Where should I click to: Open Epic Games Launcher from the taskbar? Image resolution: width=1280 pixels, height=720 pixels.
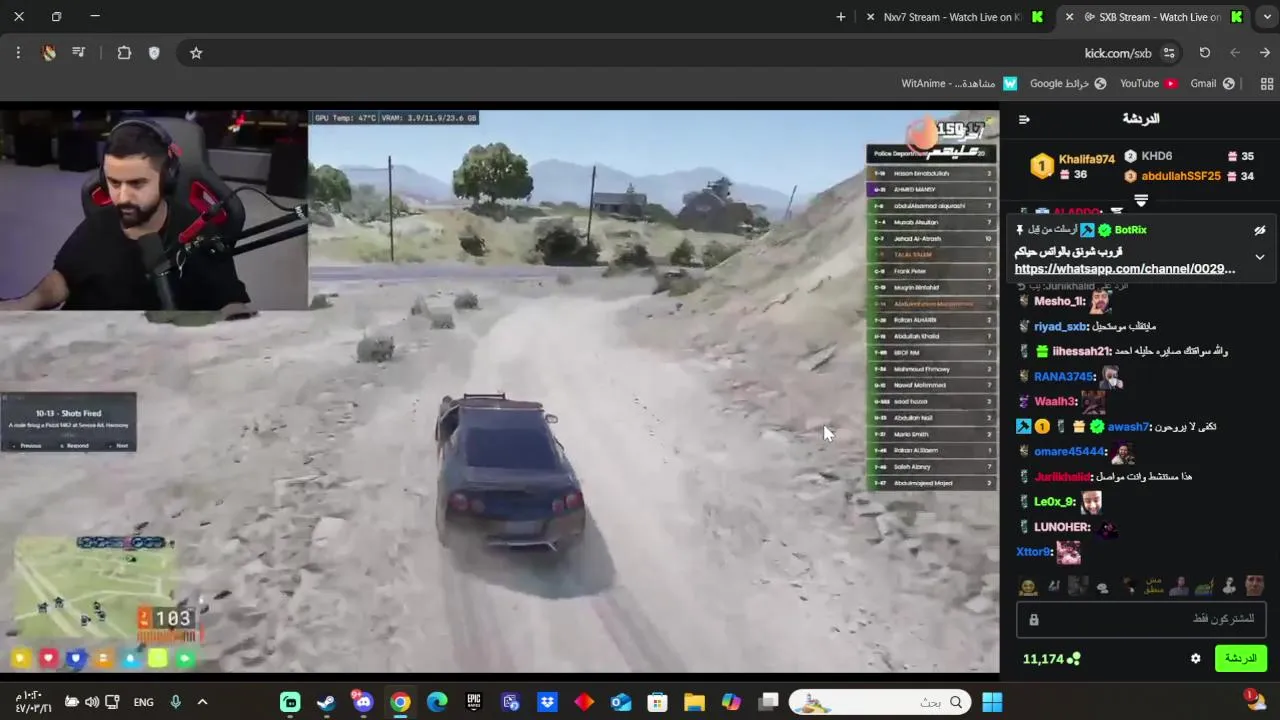(474, 702)
